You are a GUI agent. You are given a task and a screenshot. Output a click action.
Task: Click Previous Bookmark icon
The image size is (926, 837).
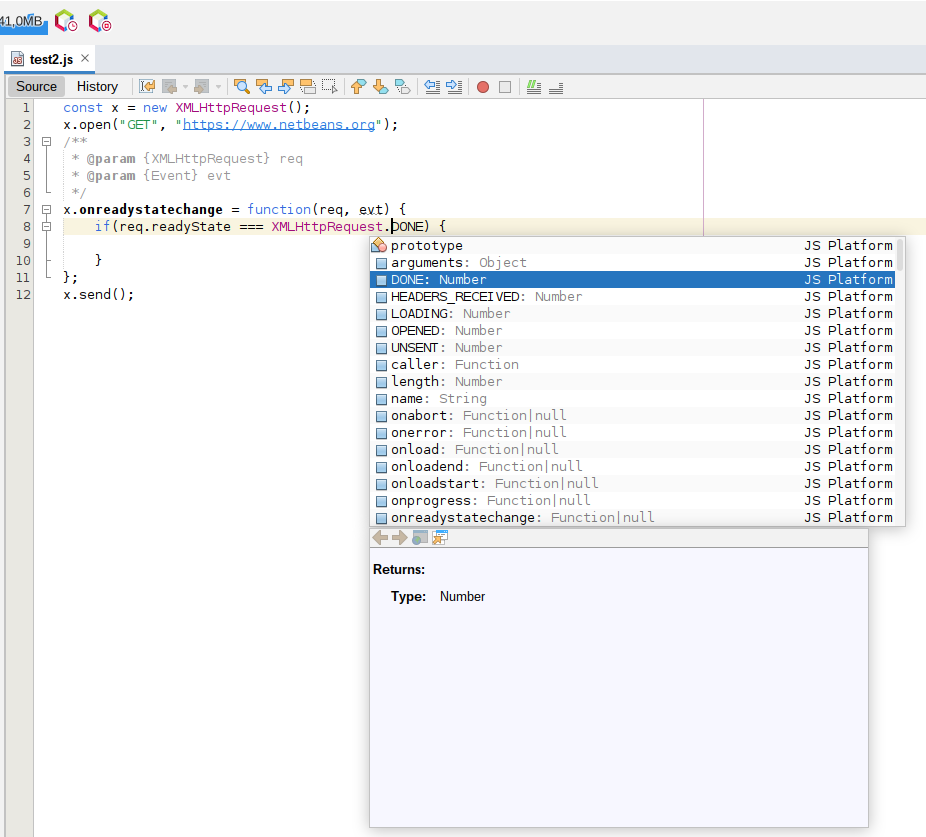(358, 87)
